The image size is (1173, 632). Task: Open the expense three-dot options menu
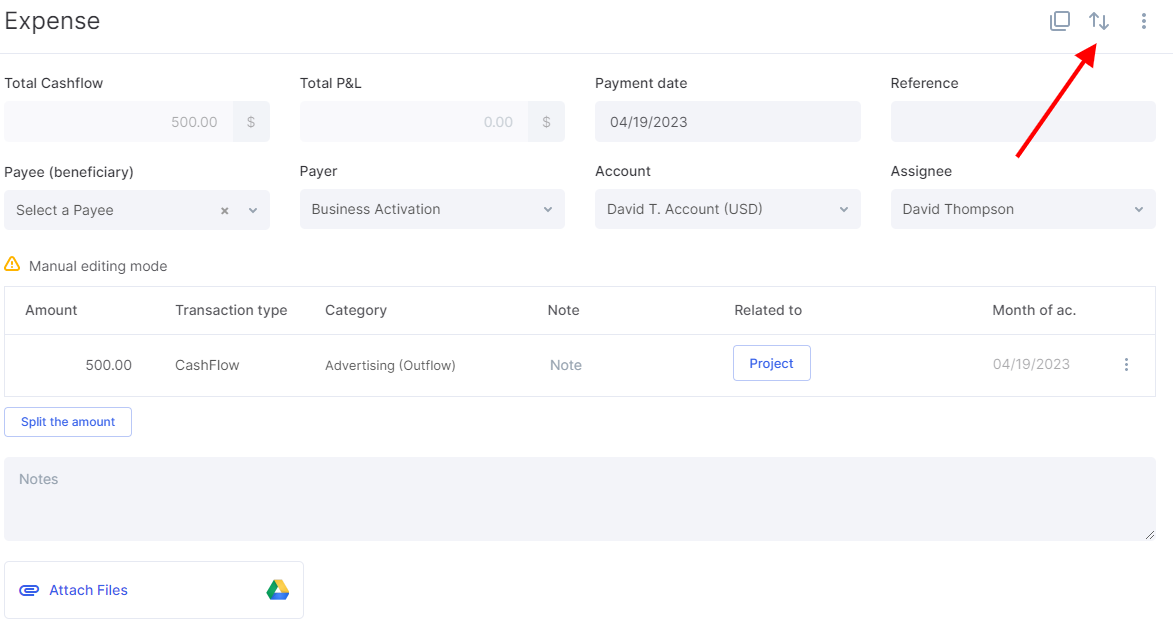1143,21
